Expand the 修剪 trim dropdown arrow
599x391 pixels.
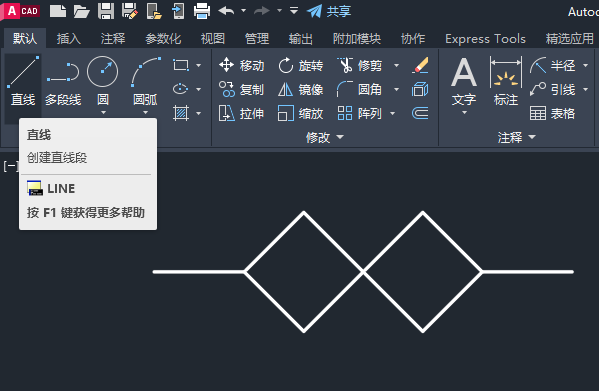[396, 66]
